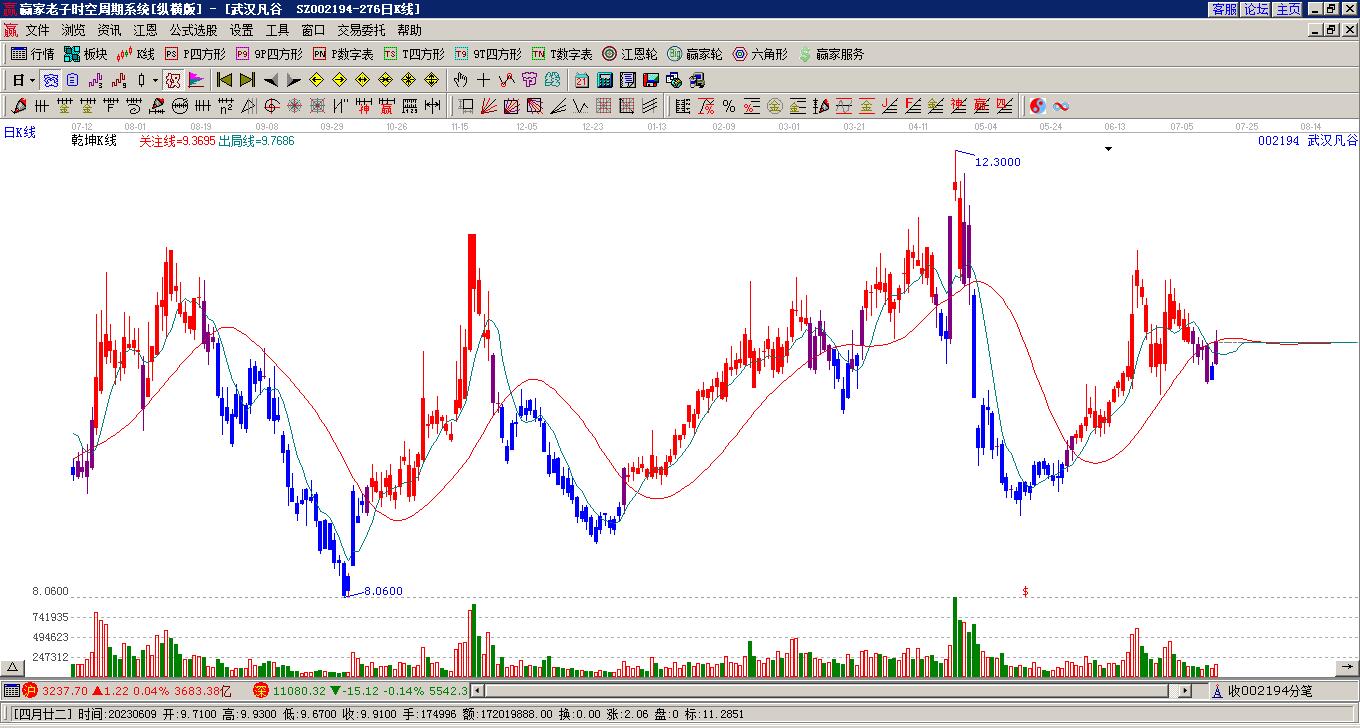Open the 9T四方形 tool
Screen dimensions: 1360x728
tap(488, 54)
